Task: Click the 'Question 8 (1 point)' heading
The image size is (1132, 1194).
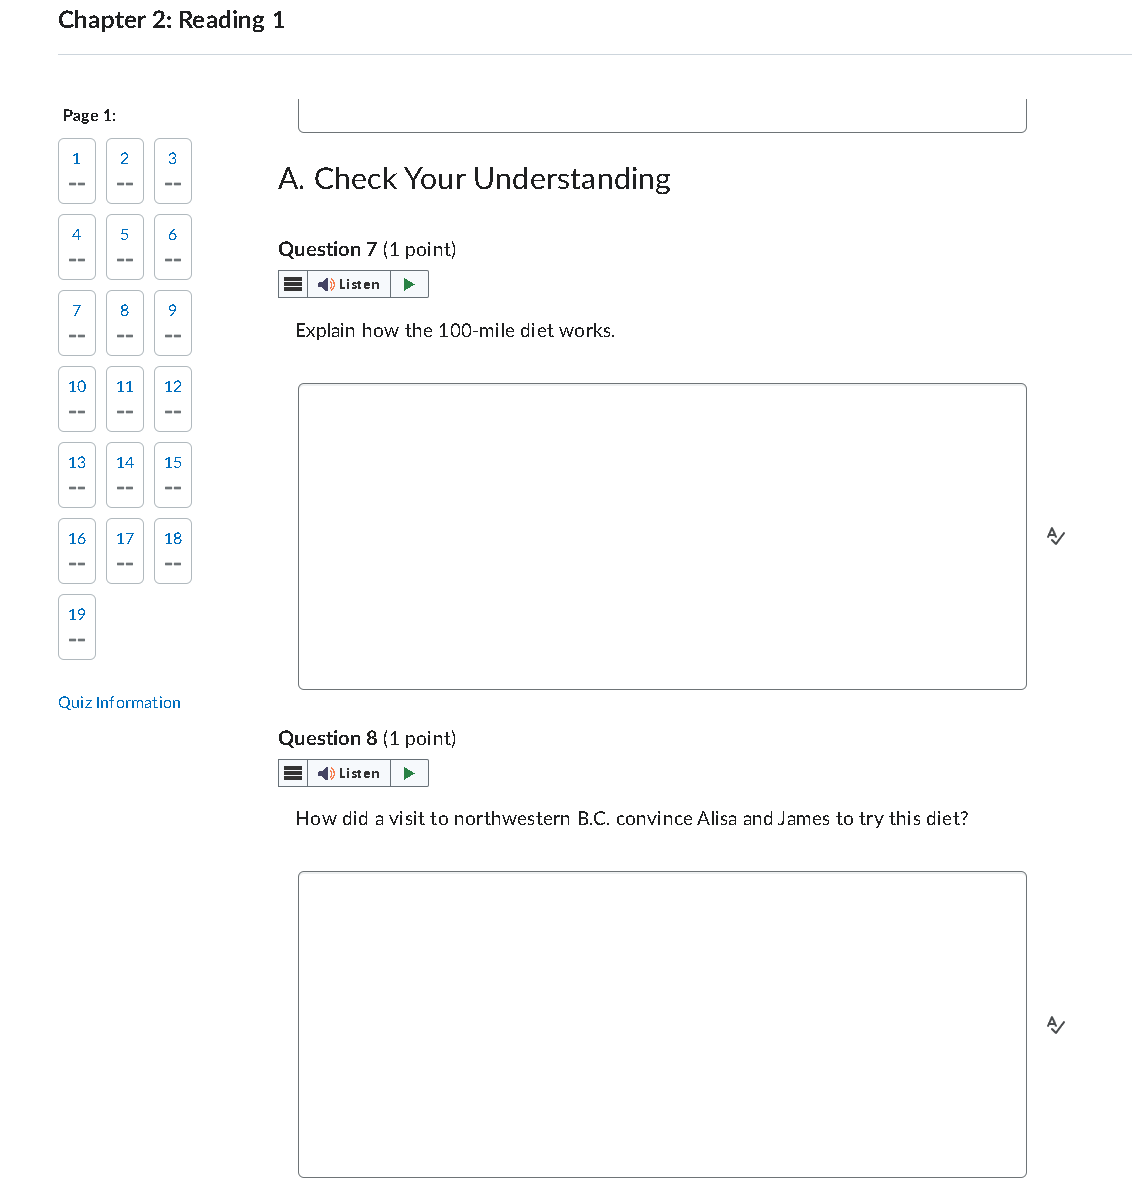Action: point(367,738)
